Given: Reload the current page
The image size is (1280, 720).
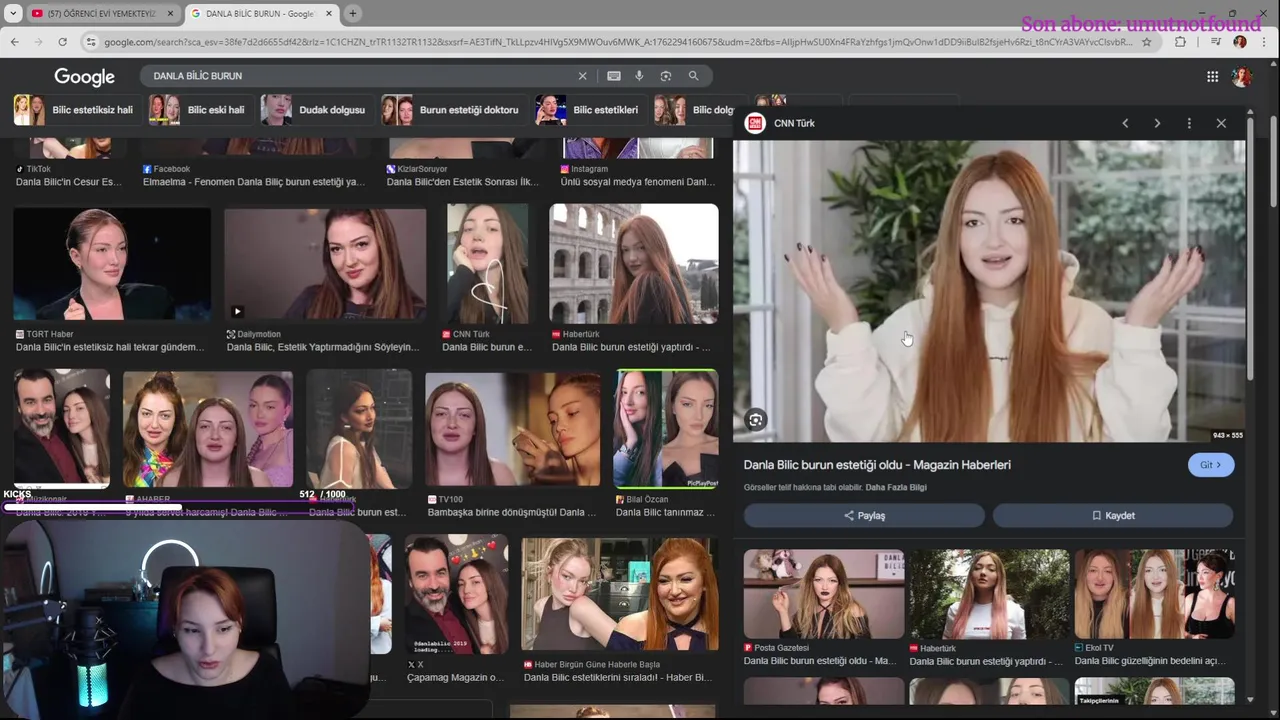Looking at the screenshot, I should 62,42.
